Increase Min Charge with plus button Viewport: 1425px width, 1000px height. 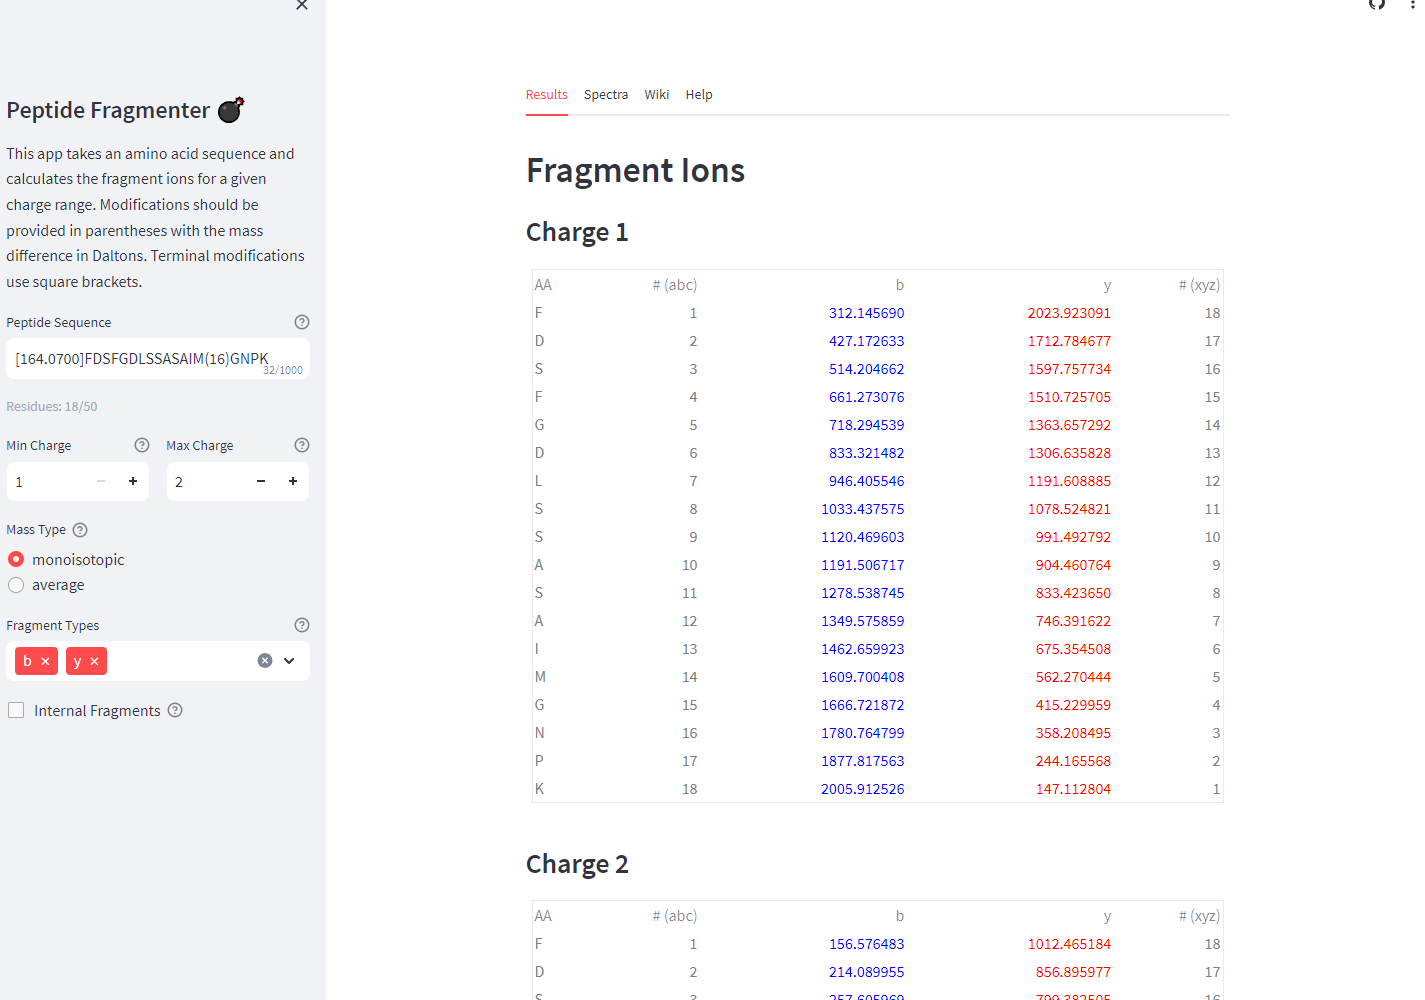tap(133, 481)
